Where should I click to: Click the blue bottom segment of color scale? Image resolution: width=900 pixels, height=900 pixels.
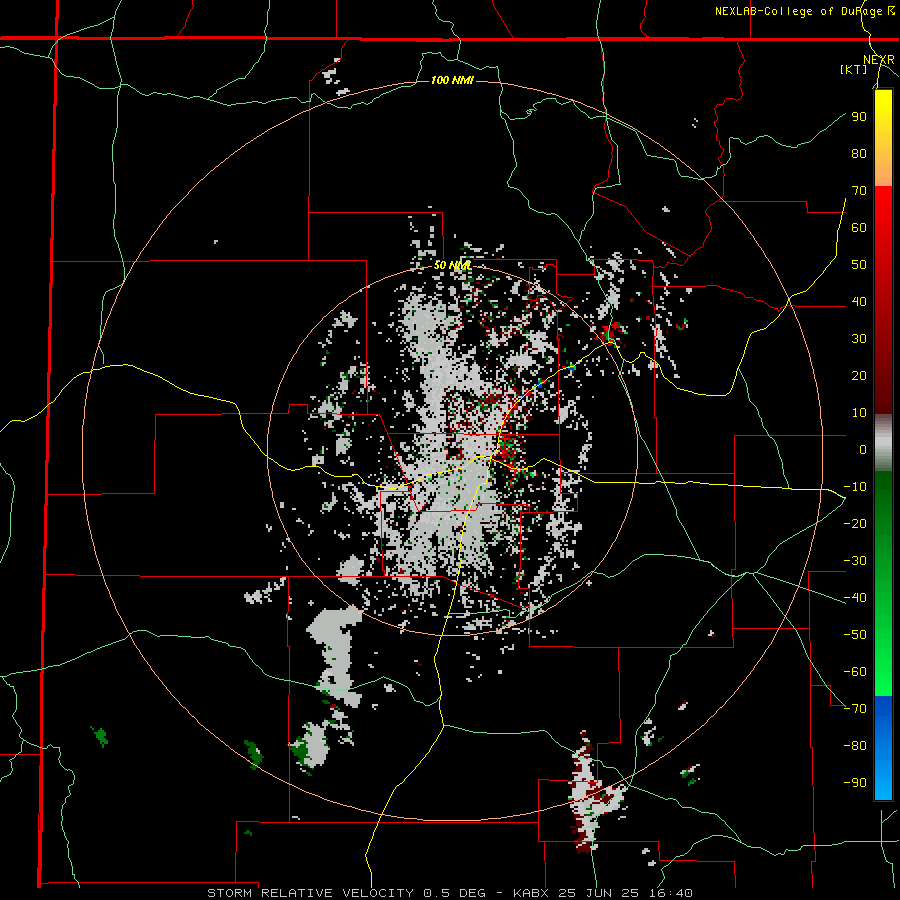[883, 748]
